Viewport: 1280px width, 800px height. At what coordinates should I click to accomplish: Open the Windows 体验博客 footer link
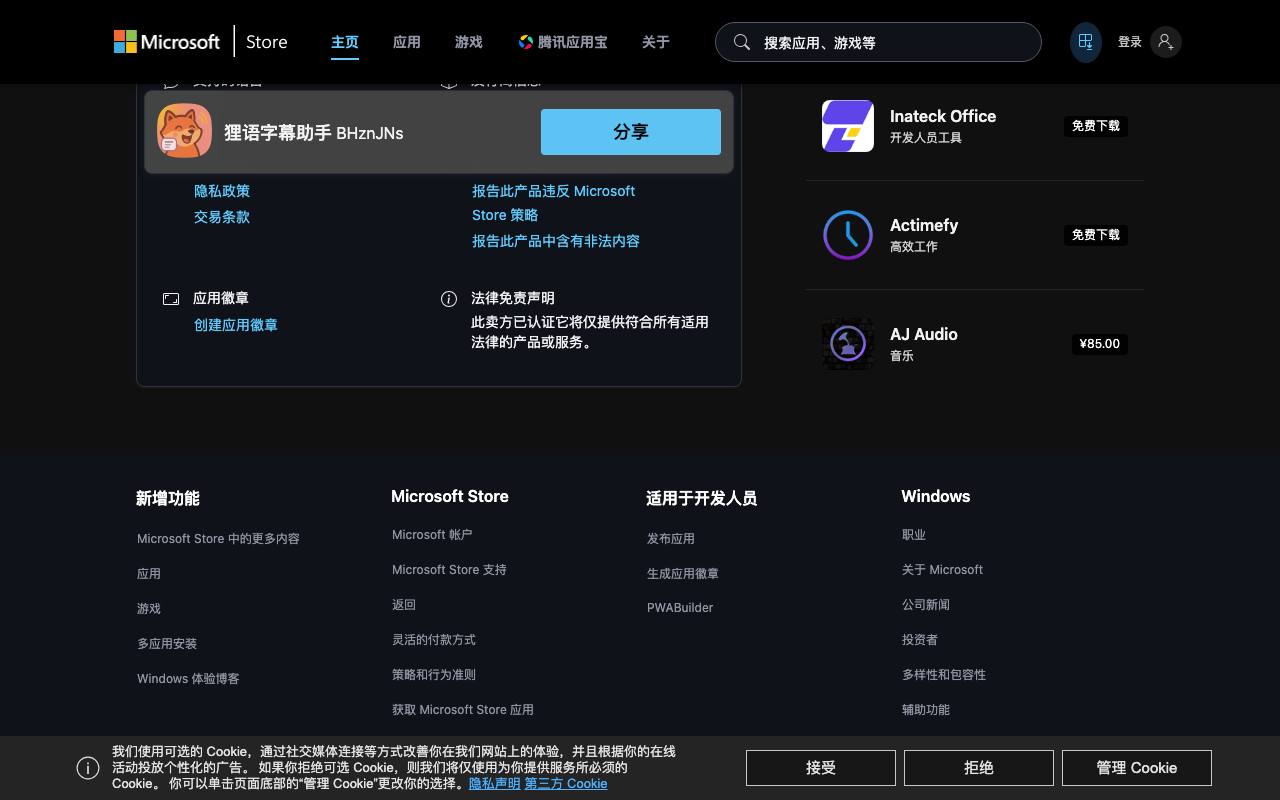coord(188,678)
